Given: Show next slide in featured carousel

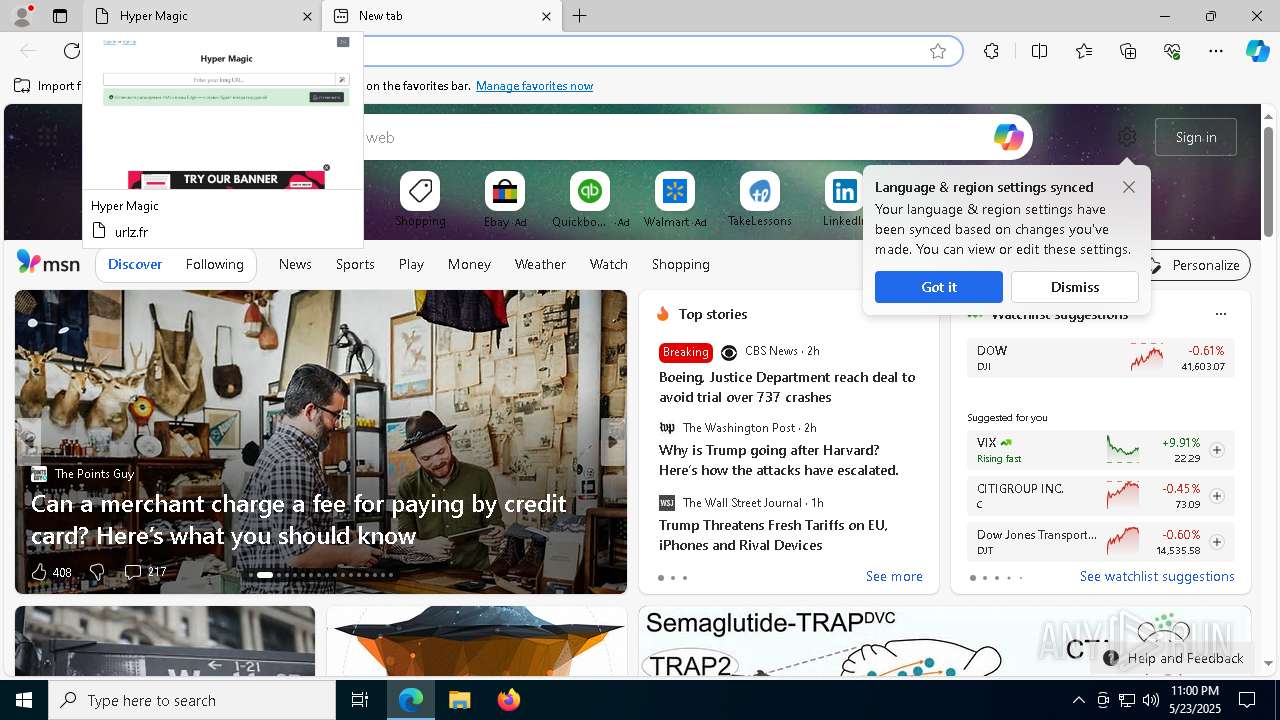Looking at the screenshot, I should point(613,441).
